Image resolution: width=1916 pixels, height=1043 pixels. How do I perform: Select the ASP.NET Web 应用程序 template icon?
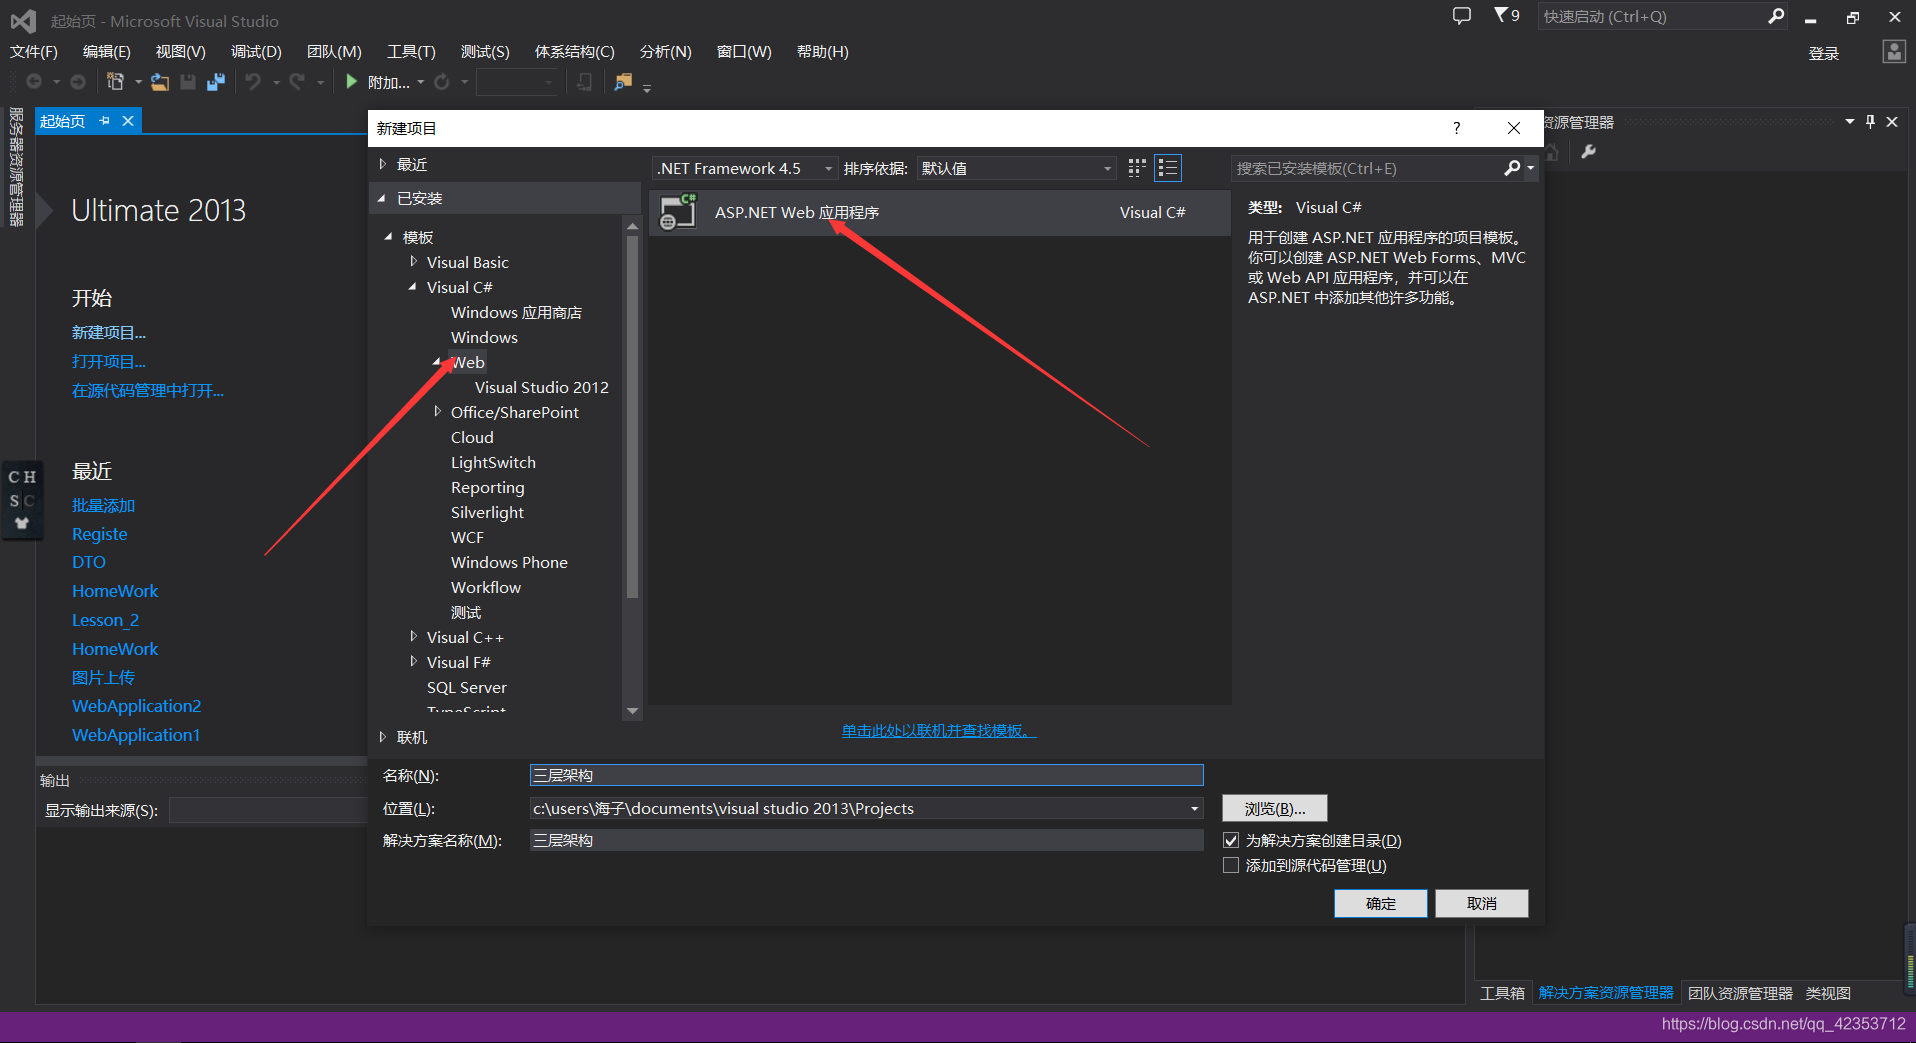point(679,212)
